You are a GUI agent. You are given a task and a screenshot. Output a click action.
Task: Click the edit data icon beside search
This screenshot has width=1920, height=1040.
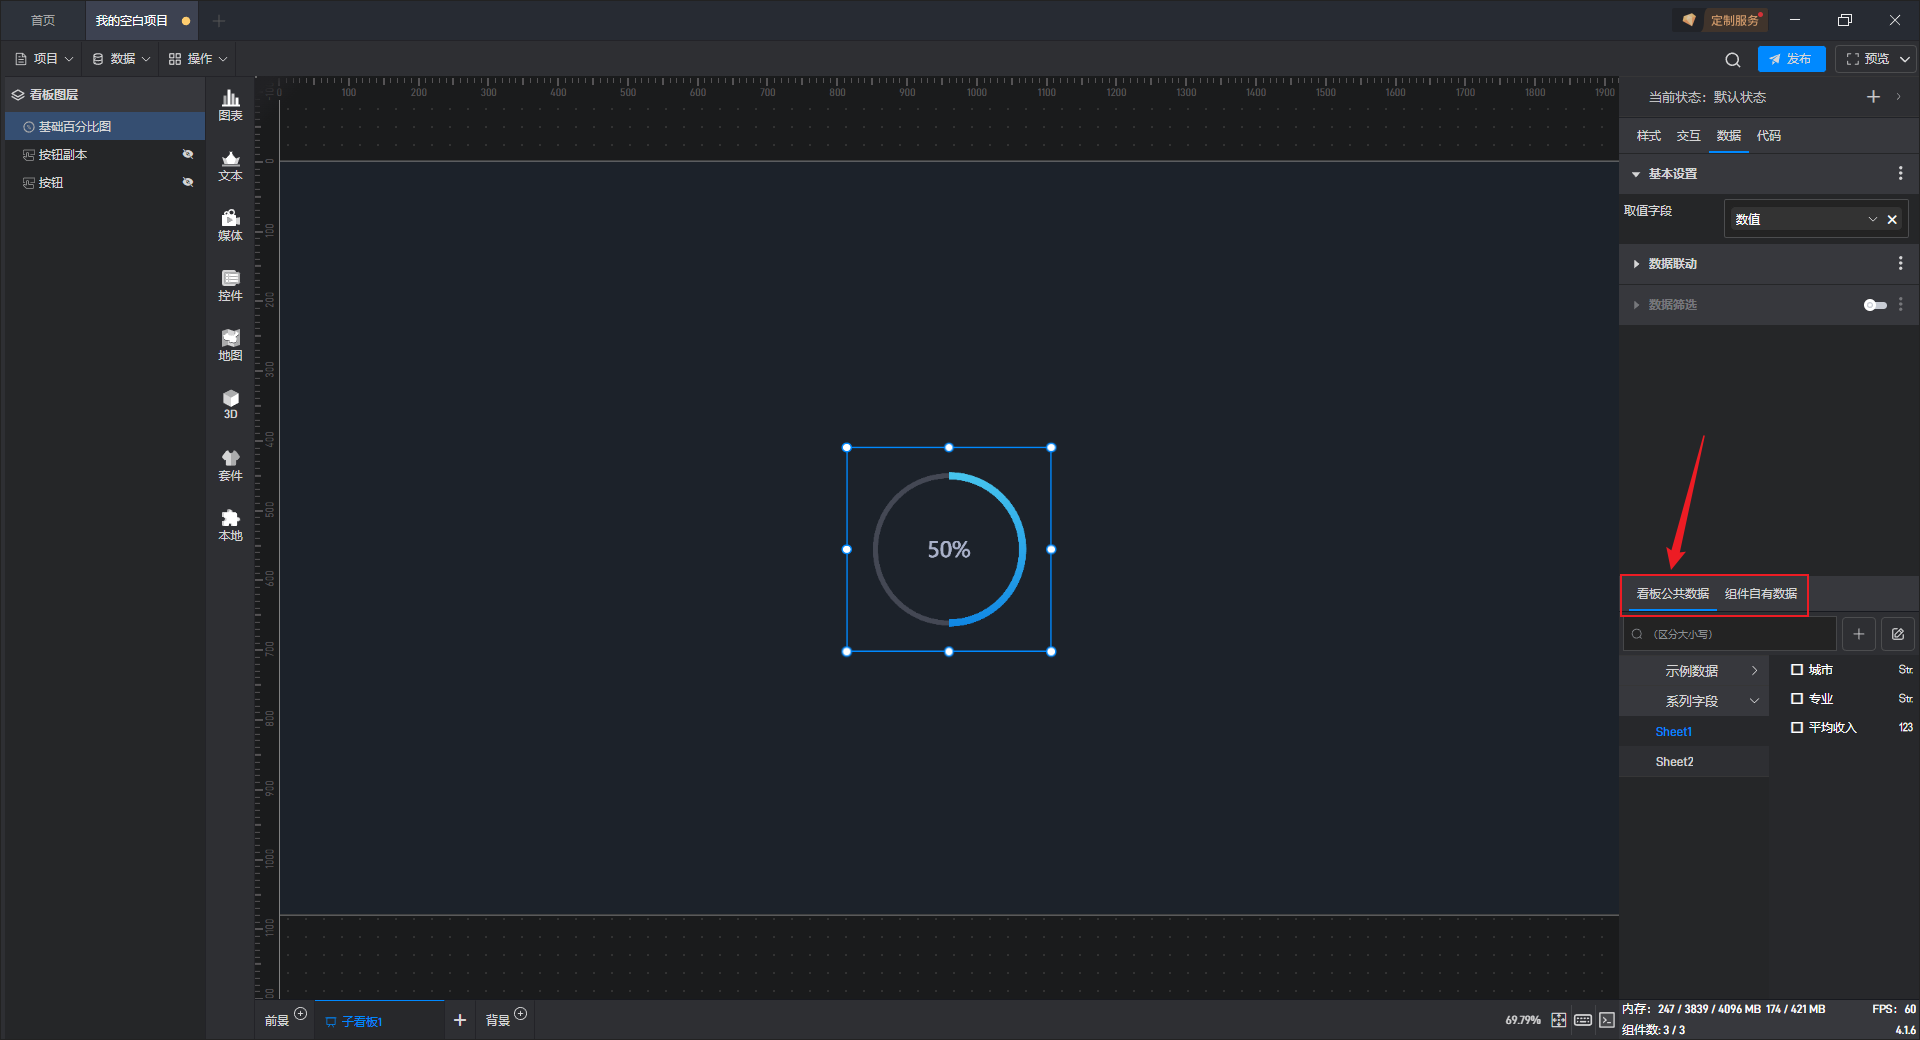coord(1898,634)
